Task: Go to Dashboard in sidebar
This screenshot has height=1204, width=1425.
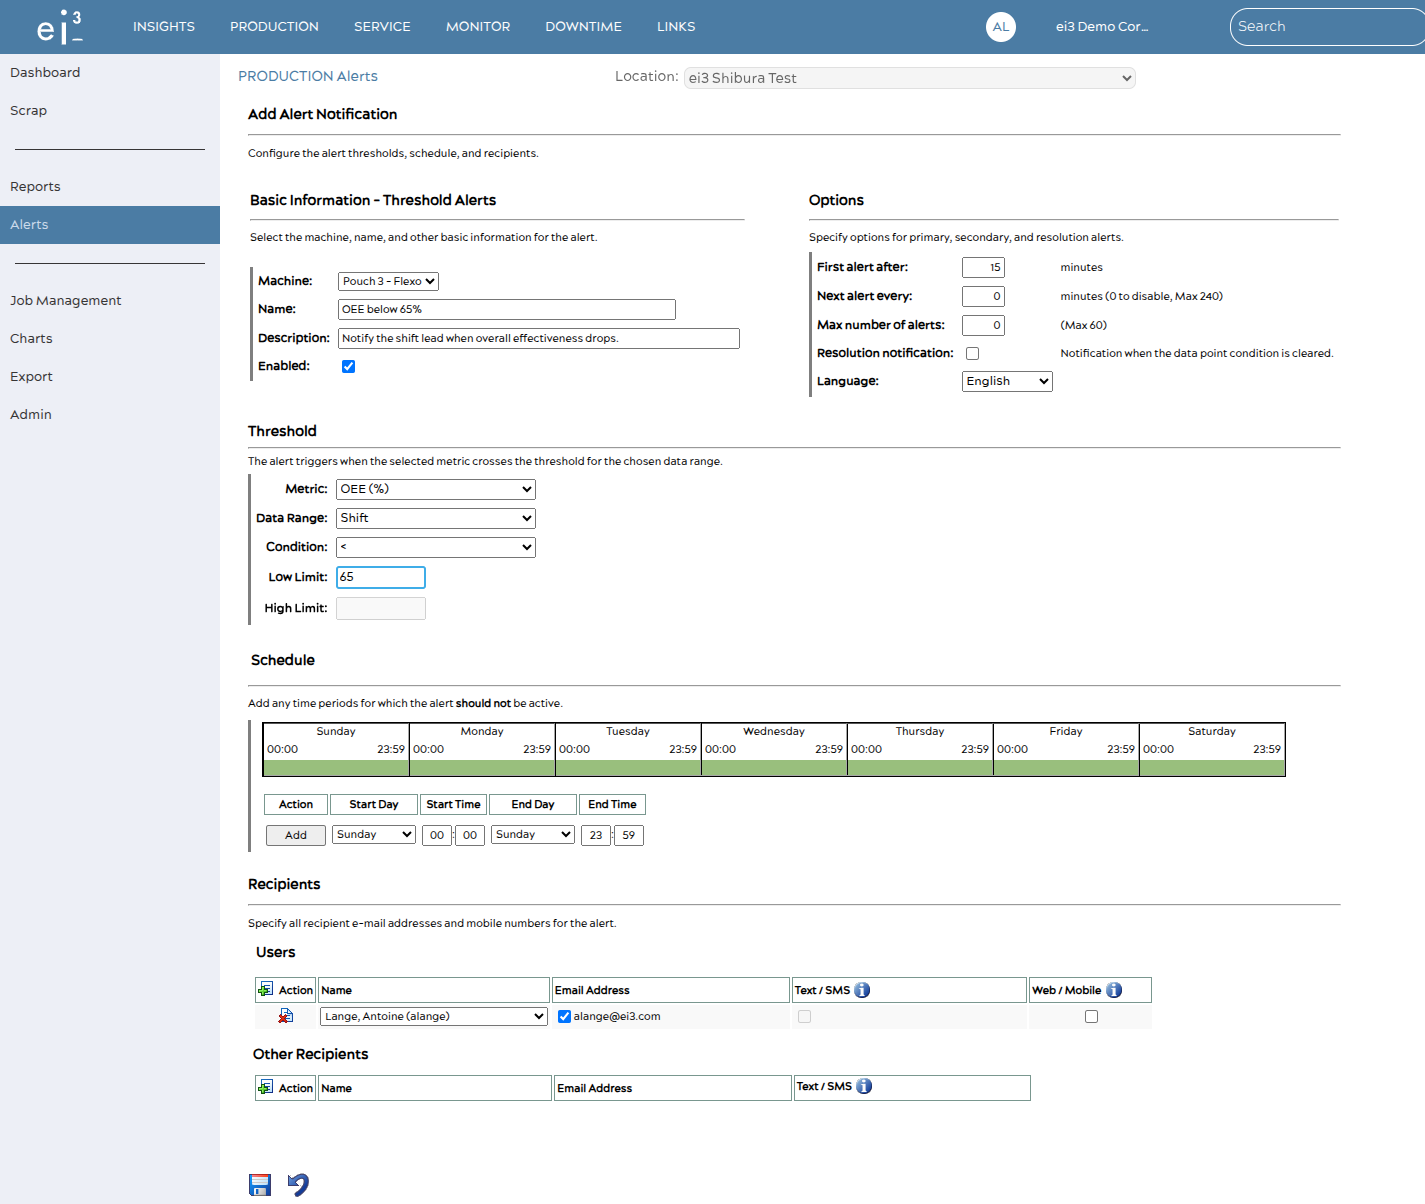Action: coord(110,73)
